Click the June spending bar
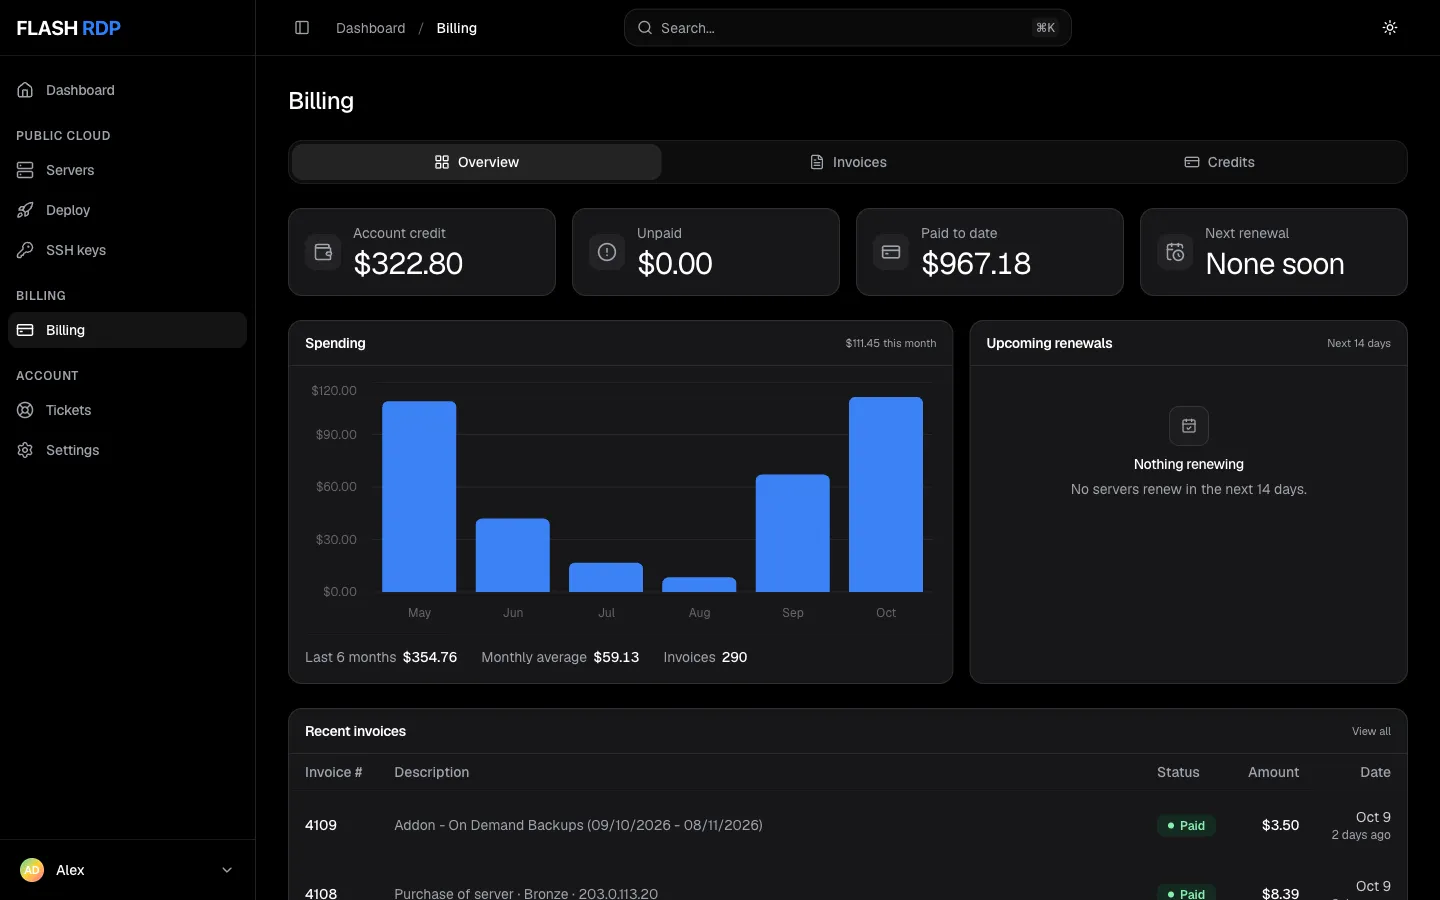The image size is (1440, 900). point(513,555)
